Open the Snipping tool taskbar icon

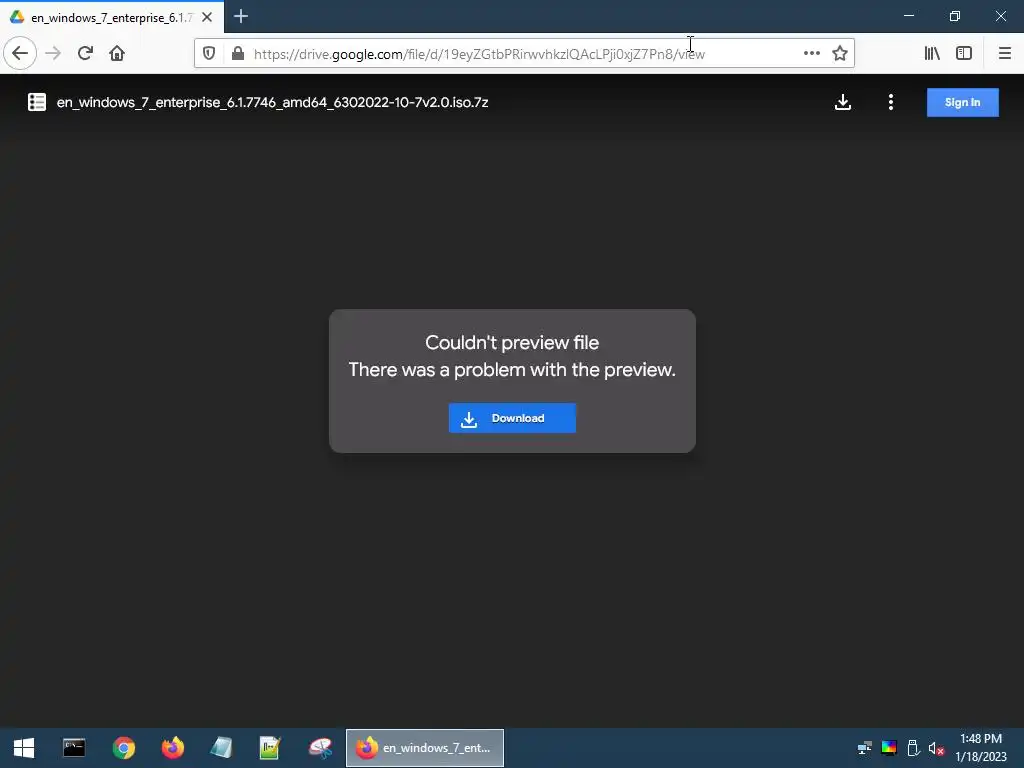320,748
